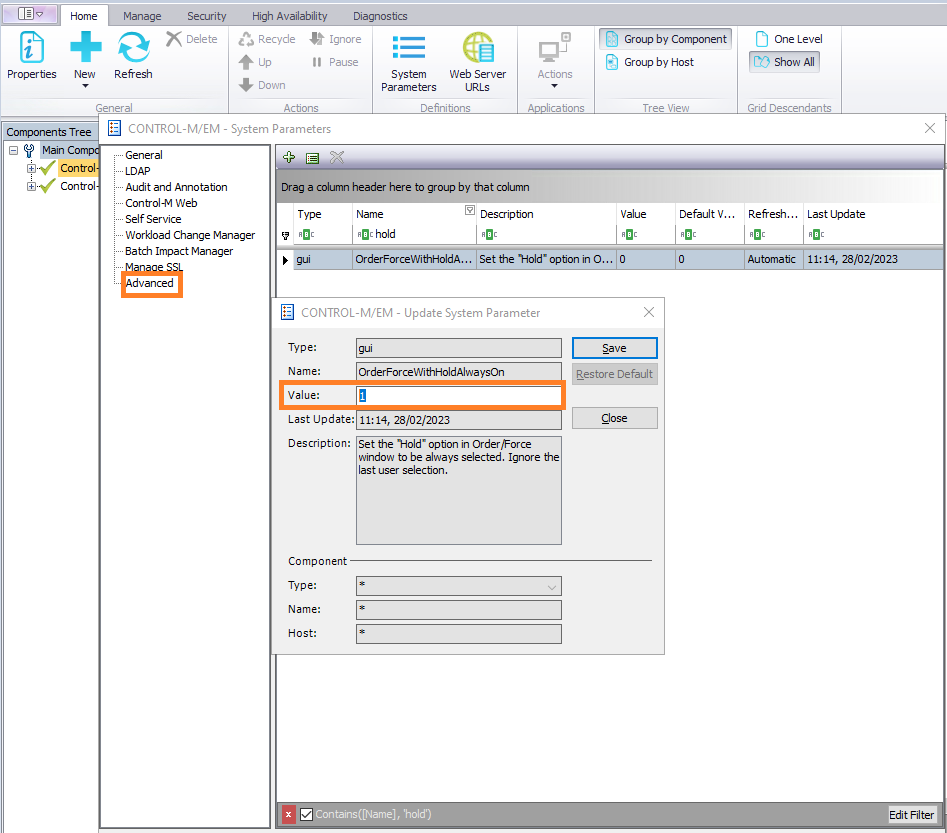Select Control-M Web category

click(161, 203)
